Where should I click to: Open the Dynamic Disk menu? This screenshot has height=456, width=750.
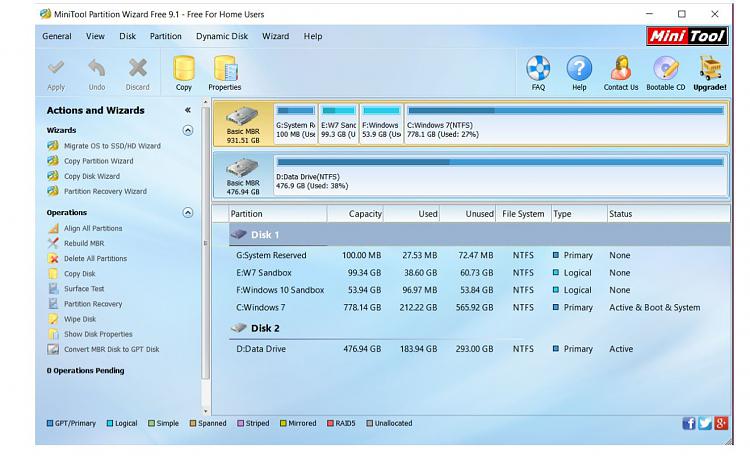click(x=222, y=36)
